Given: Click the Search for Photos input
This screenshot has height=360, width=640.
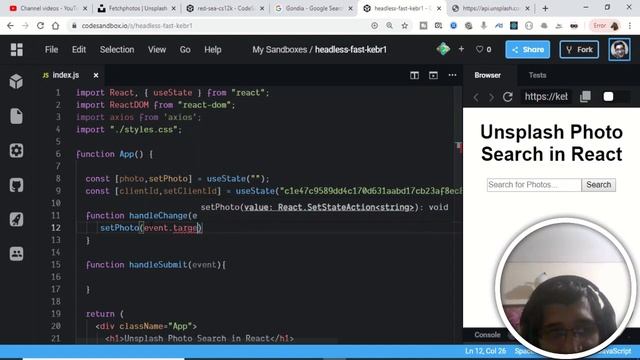Looking at the screenshot, I should click(534, 185).
